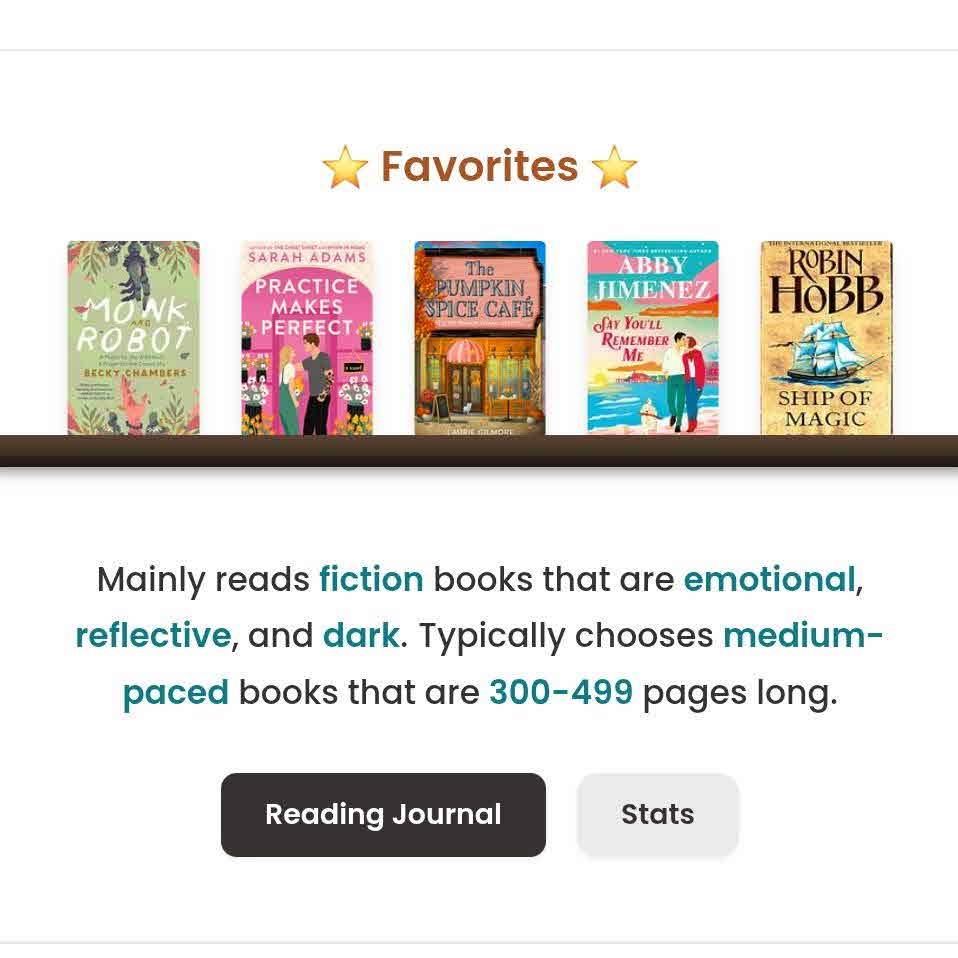The width and height of the screenshot is (958, 958).
Task: Select The Pumpkin Spice Café book cover
Action: pyautogui.click(x=480, y=338)
